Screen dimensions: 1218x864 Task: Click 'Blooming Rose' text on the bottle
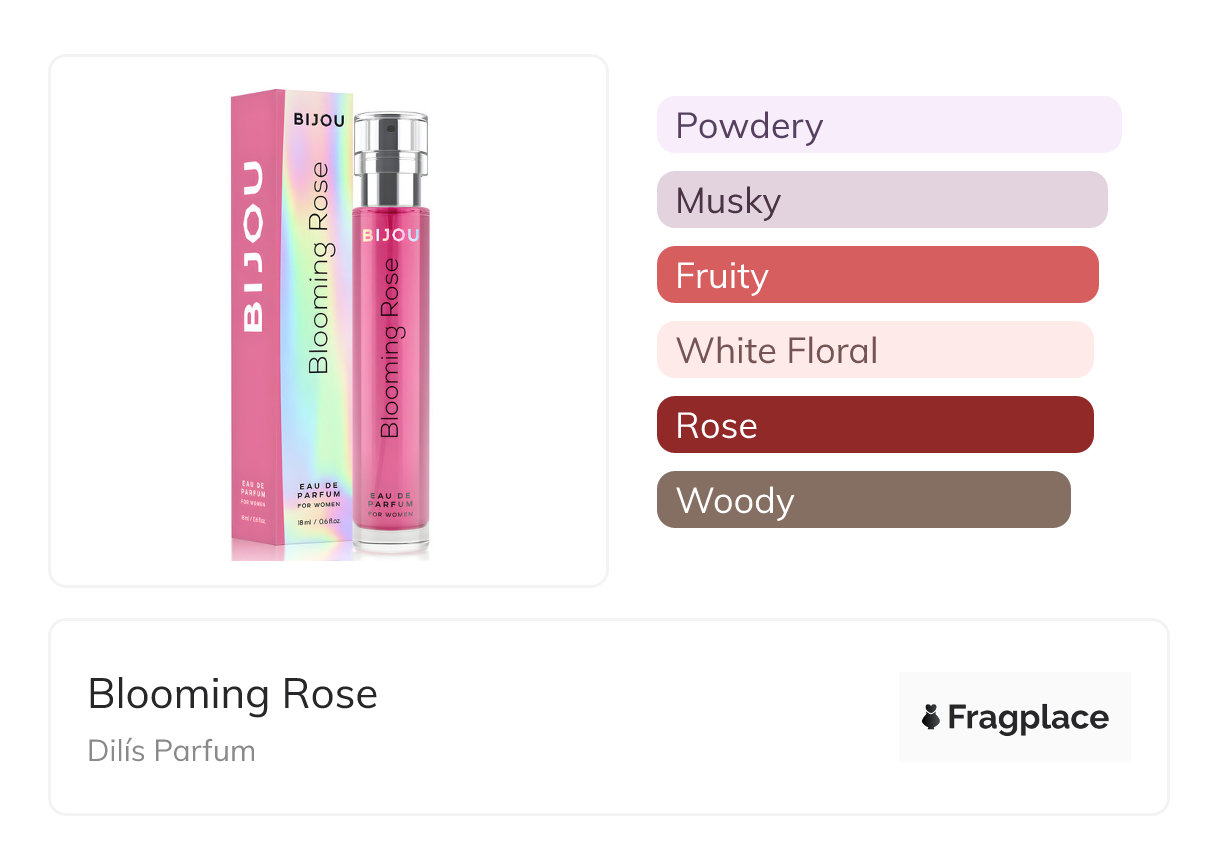(x=390, y=348)
